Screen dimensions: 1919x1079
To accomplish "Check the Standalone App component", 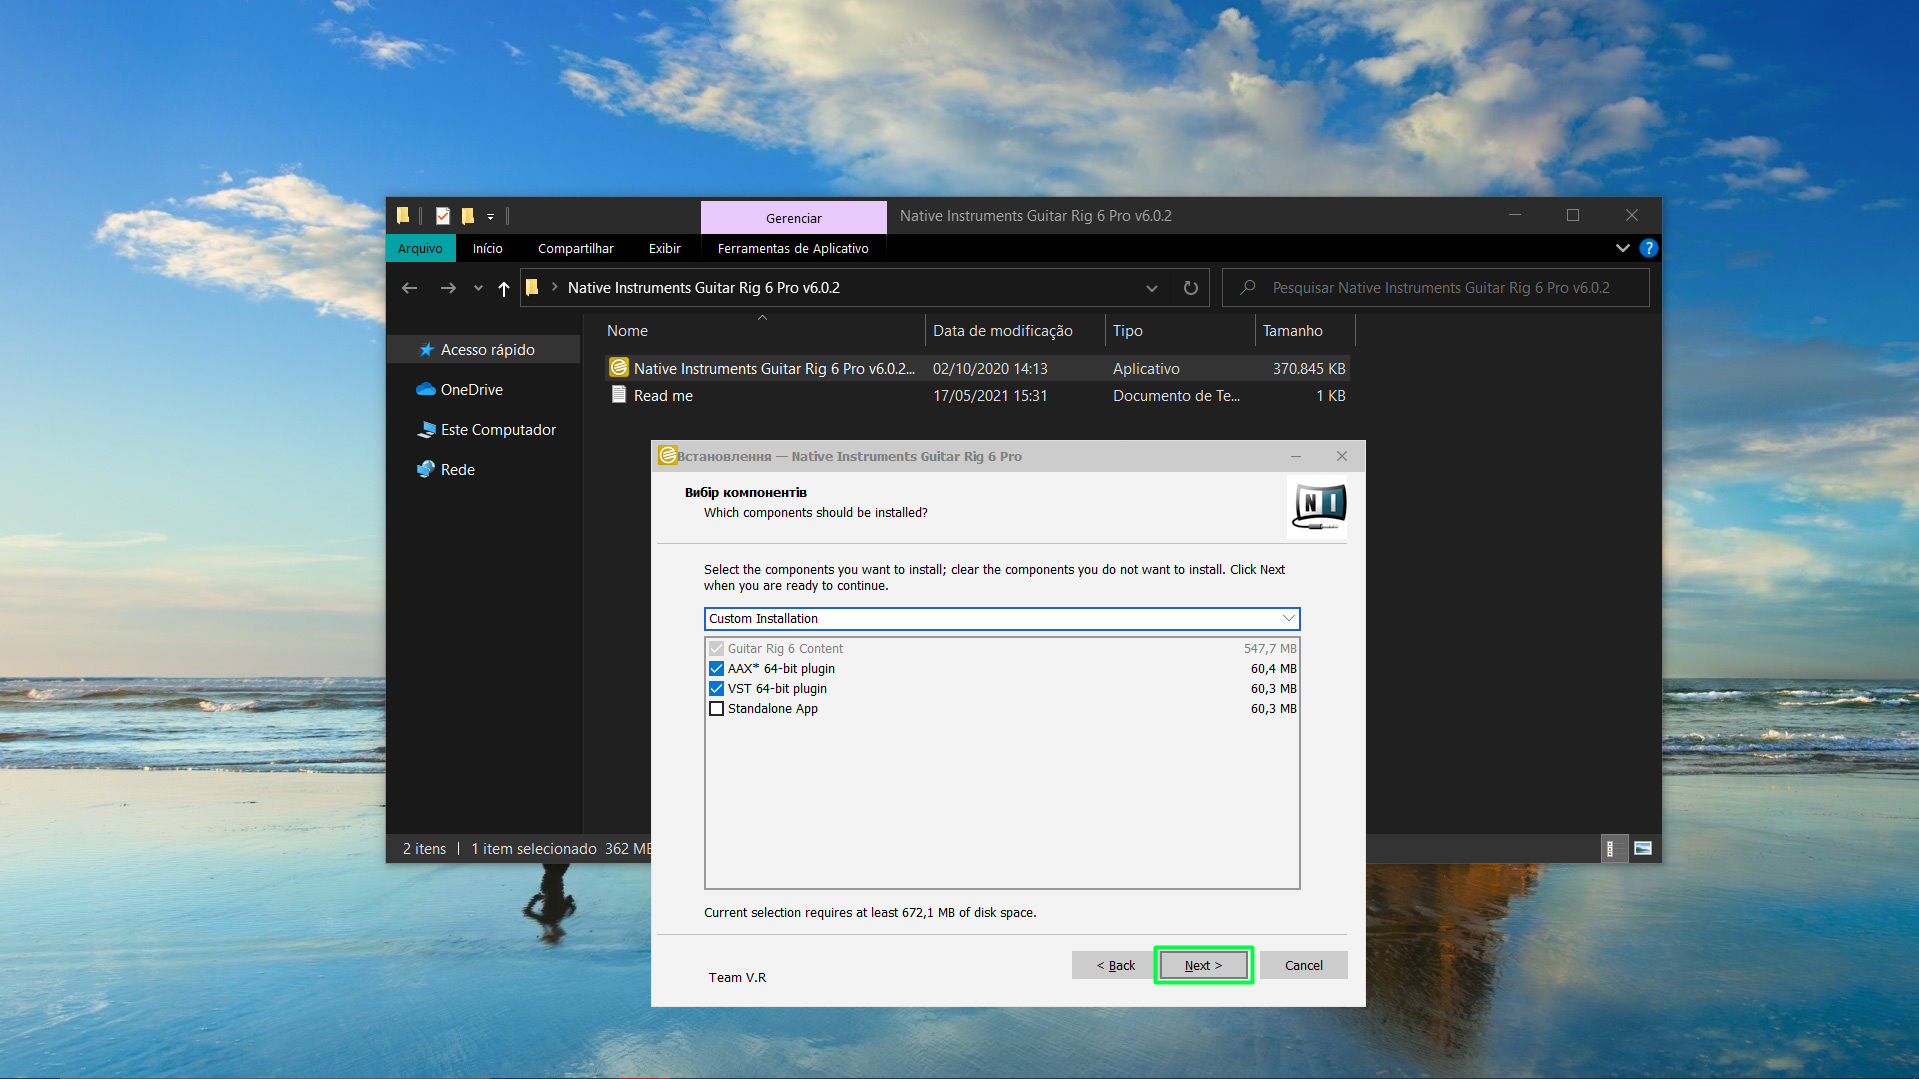I will click(716, 709).
